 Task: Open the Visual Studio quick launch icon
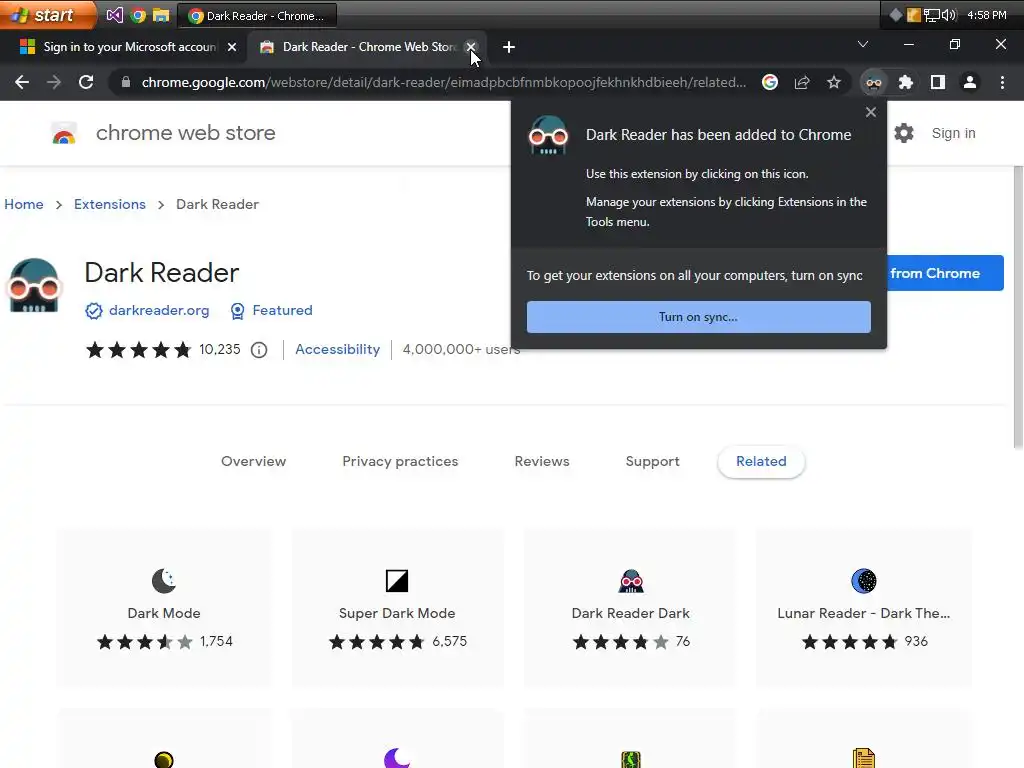114,15
